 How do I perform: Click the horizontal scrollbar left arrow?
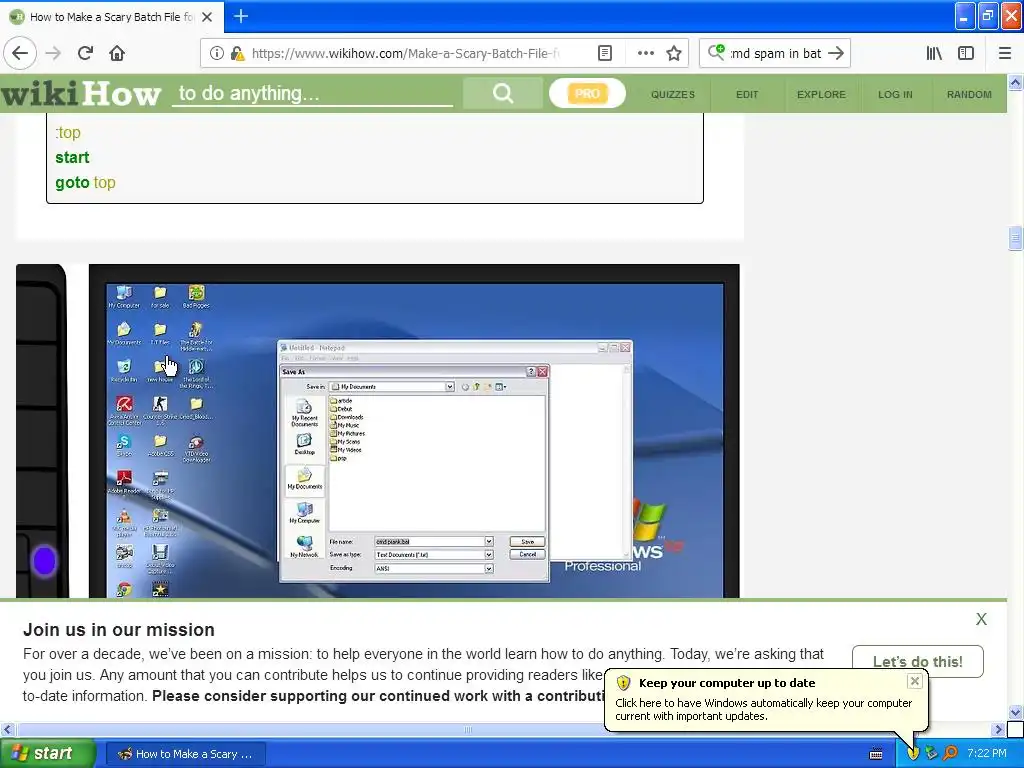(x=7, y=729)
